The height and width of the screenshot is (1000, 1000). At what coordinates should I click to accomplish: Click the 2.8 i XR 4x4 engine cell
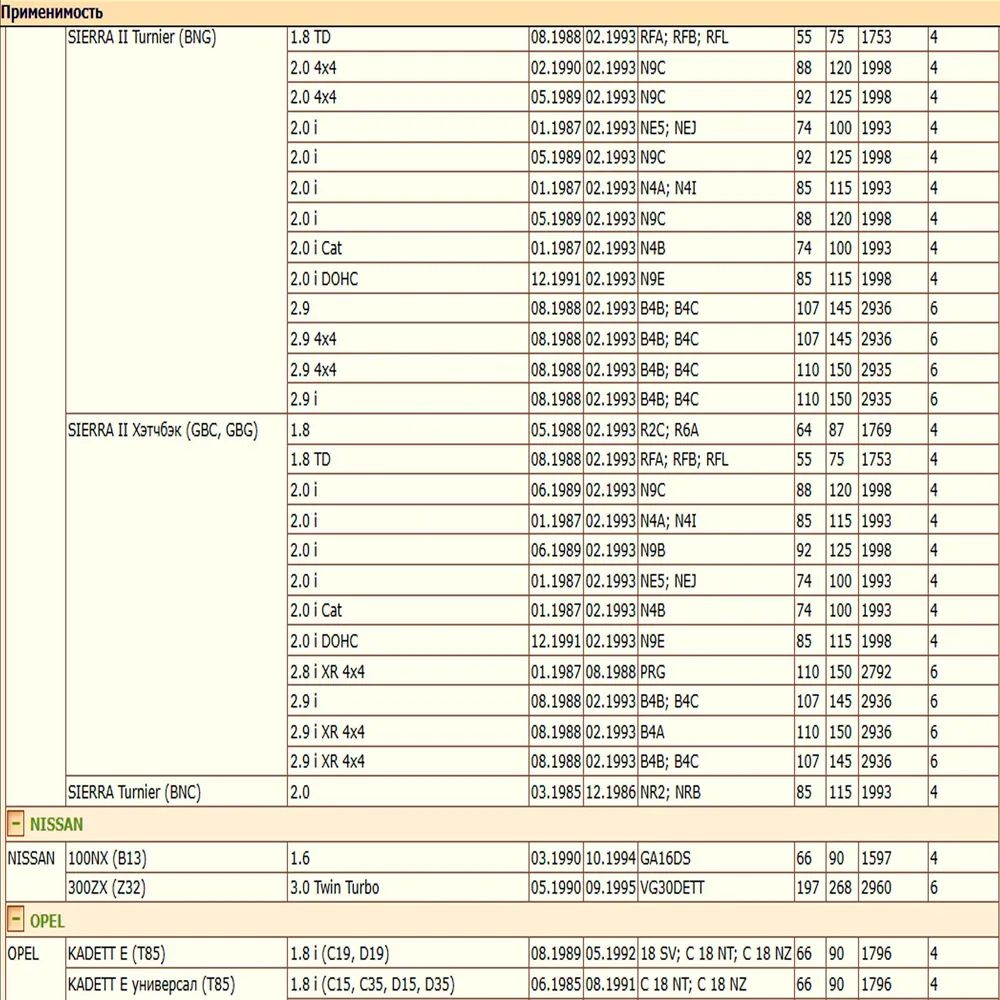[x=325, y=670]
